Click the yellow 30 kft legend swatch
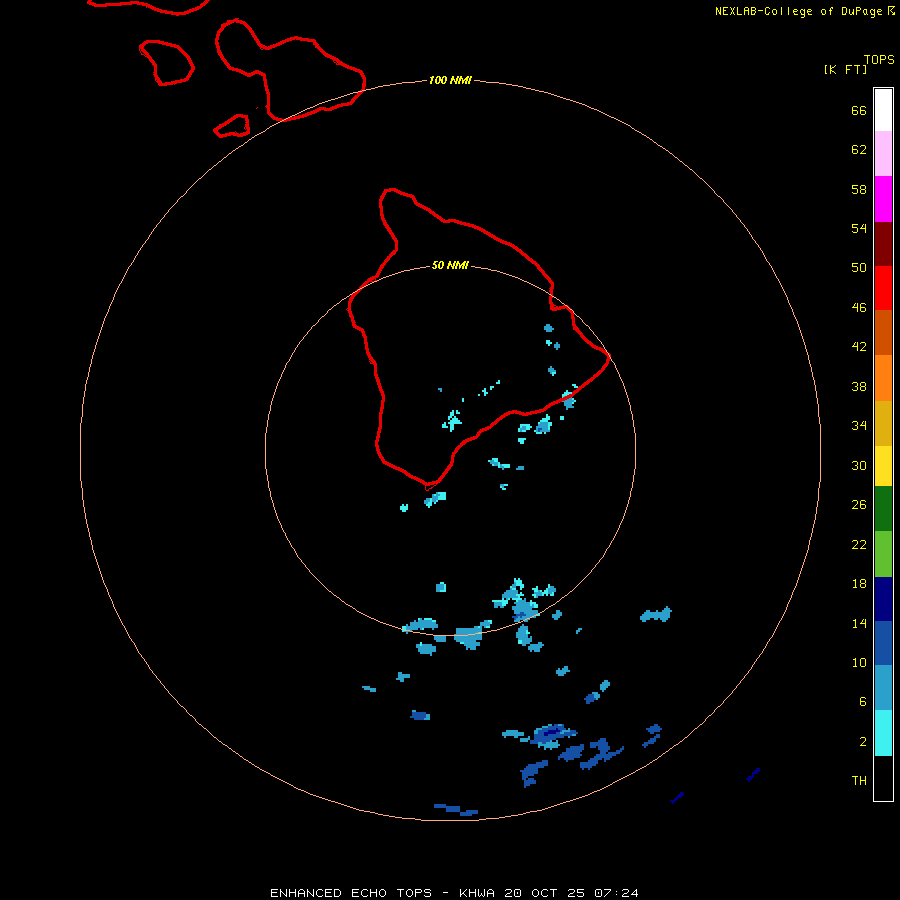 (883, 466)
